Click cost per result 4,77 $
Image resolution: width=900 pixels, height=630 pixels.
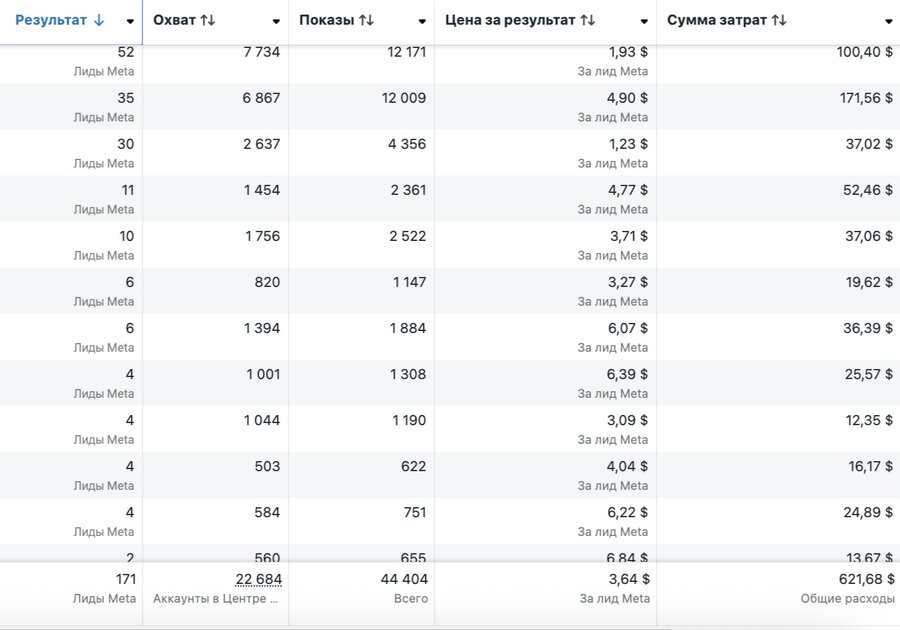click(x=627, y=190)
